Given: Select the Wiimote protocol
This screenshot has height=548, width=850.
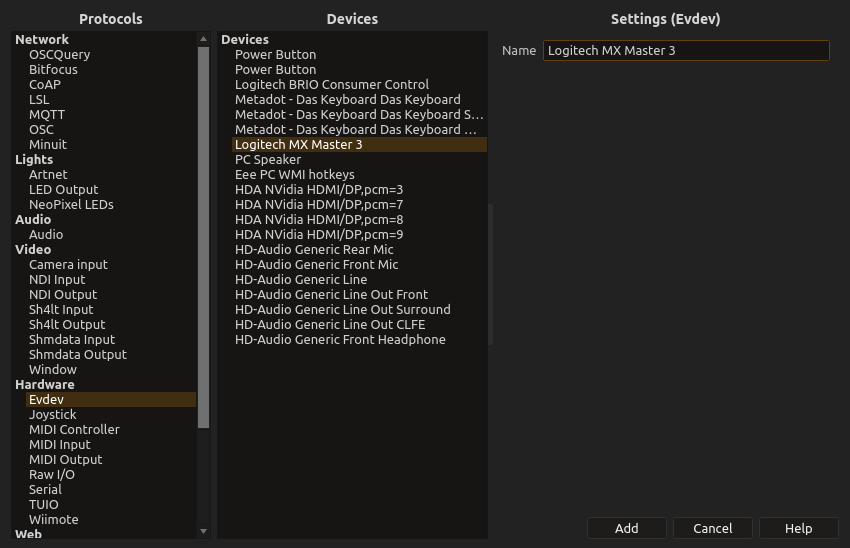Looking at the screenshot, I should coord(53,519).
